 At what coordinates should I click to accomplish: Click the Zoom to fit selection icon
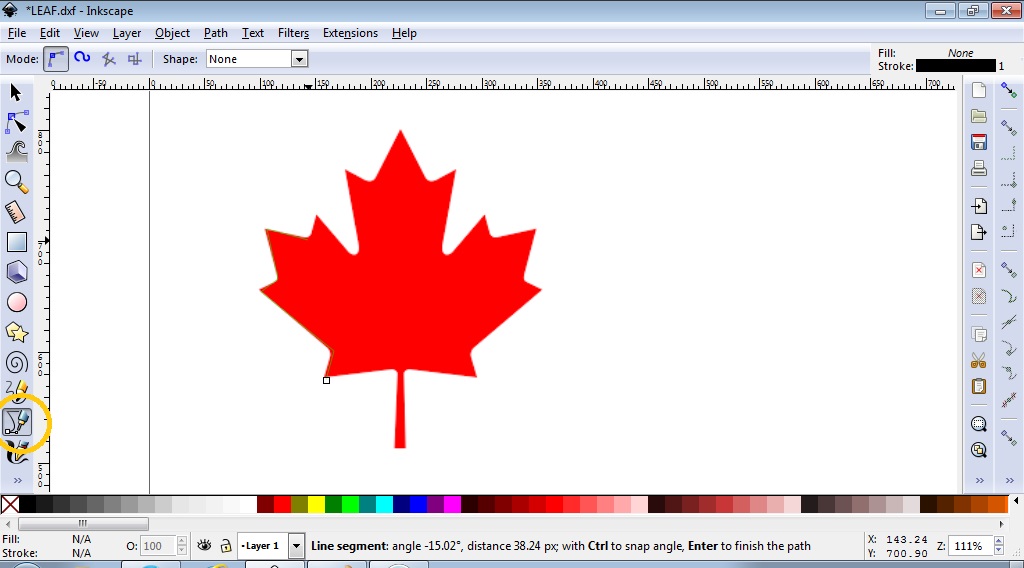click(x=978, y=424)
